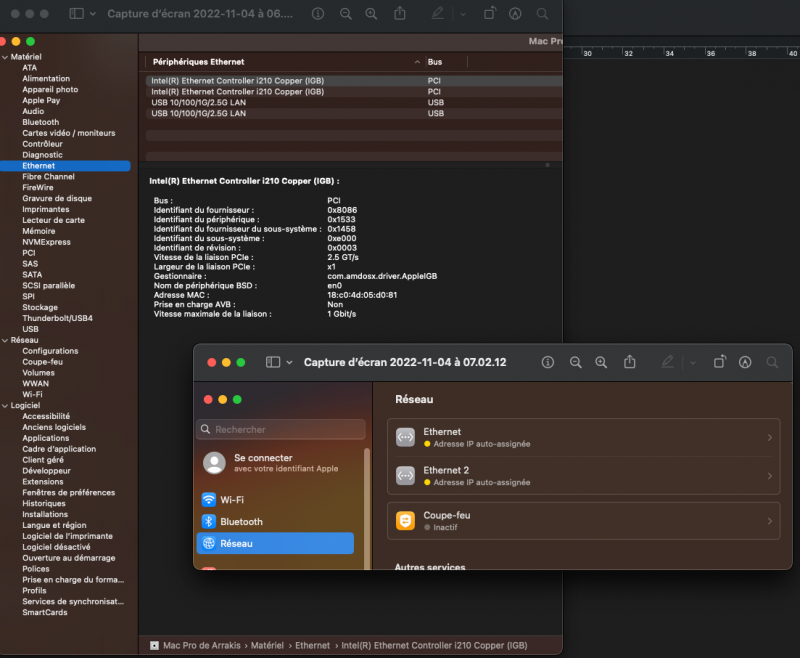The height and width of the screenshot is (658, 800).
Task: Click the Wi-Fi icon in the settings sidebar
Action: pyautogui.click(x=209, y=500)
